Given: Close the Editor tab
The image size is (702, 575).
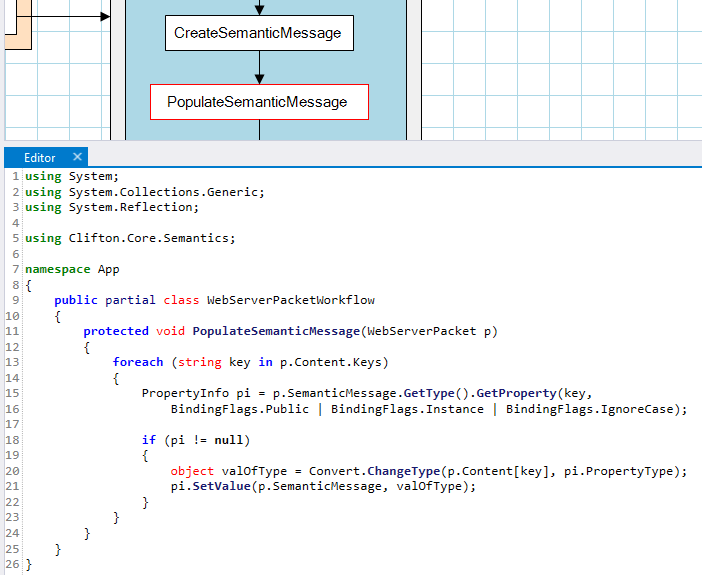Looking at the screenshot, I should pyautogui.click(x=77, y=157).
